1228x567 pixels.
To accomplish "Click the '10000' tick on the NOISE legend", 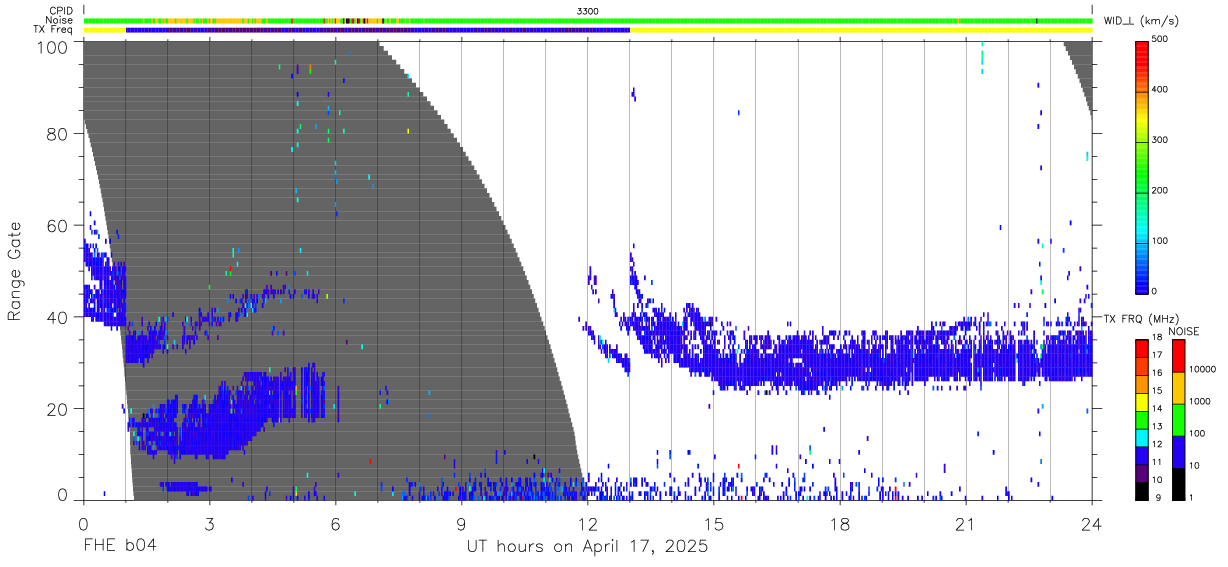I will point(1203,371).
